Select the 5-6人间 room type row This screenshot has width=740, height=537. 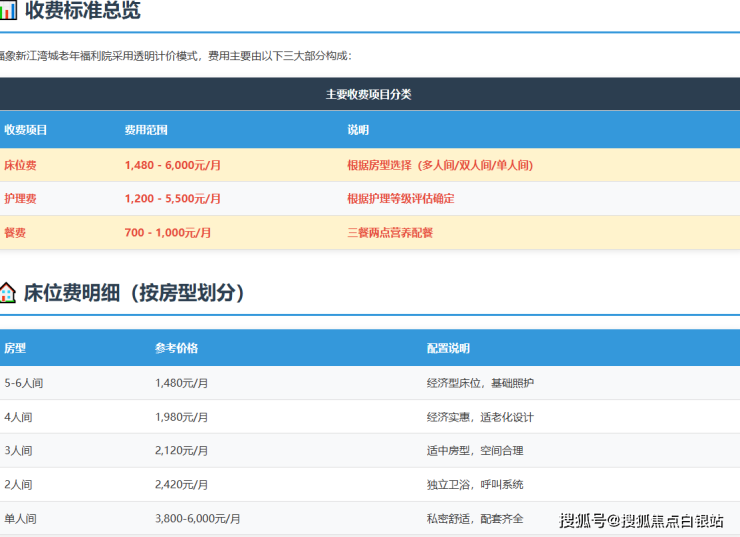point(24,383)
